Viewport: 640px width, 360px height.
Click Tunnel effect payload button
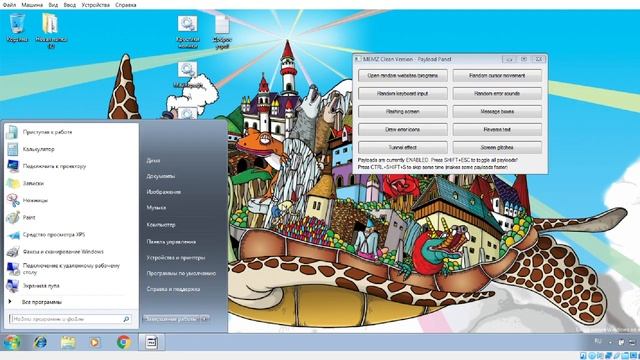coord(402,147)
